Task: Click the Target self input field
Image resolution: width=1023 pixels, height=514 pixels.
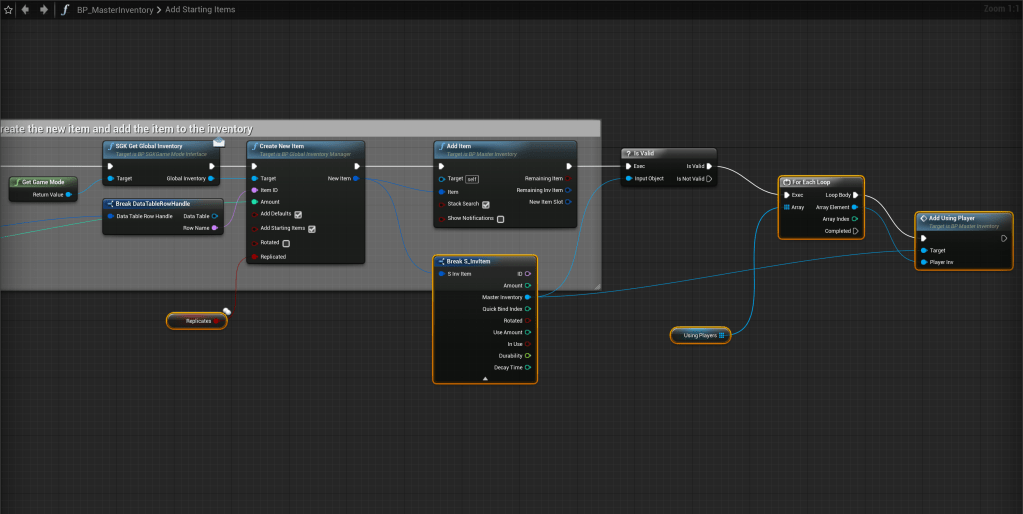Action: (473, 179)
